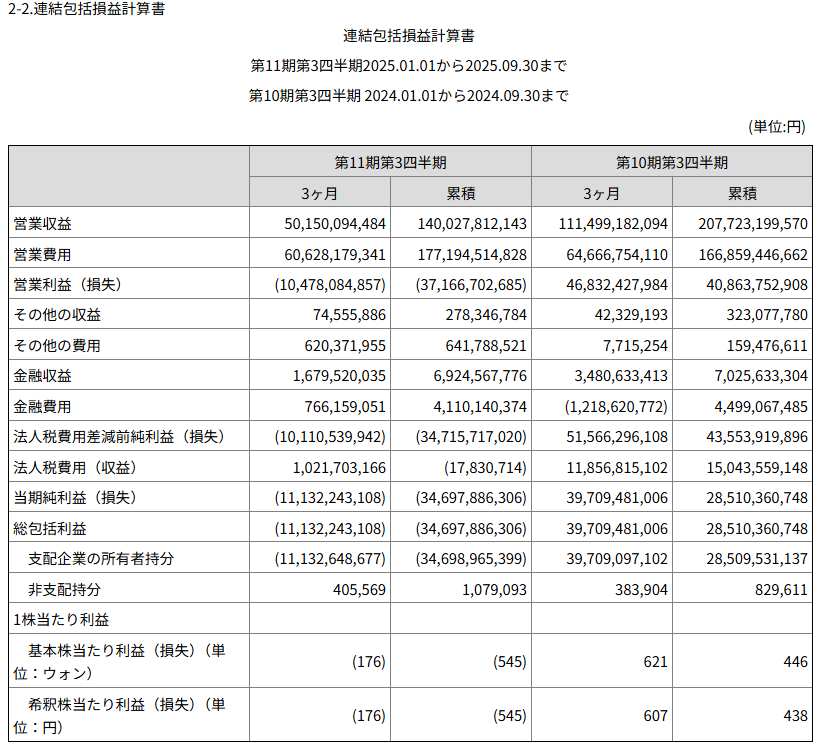Click the 金融収益 row label
825x753 pixels.
[43, 376]
